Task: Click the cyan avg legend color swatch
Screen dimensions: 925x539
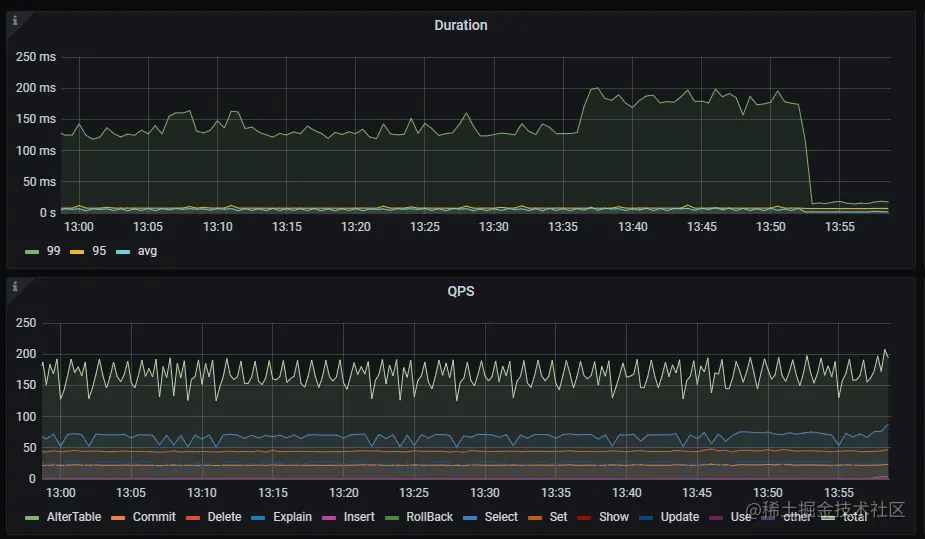Action: 123,252
